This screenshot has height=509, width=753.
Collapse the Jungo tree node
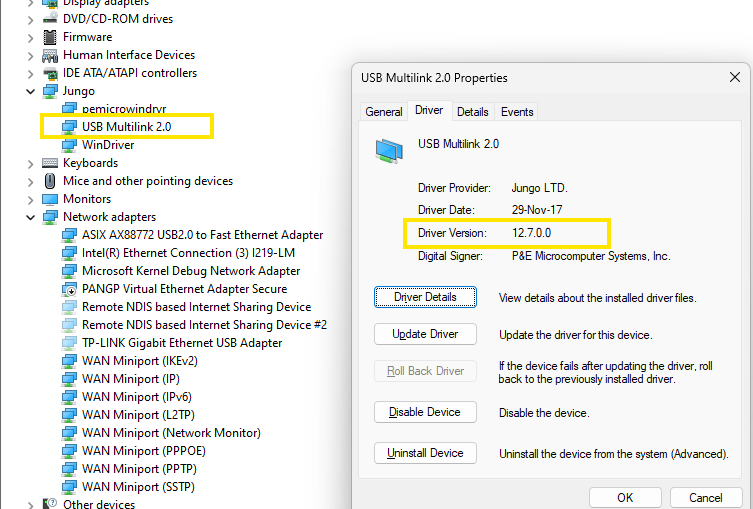pyautogui.click(x=31, y=91)
